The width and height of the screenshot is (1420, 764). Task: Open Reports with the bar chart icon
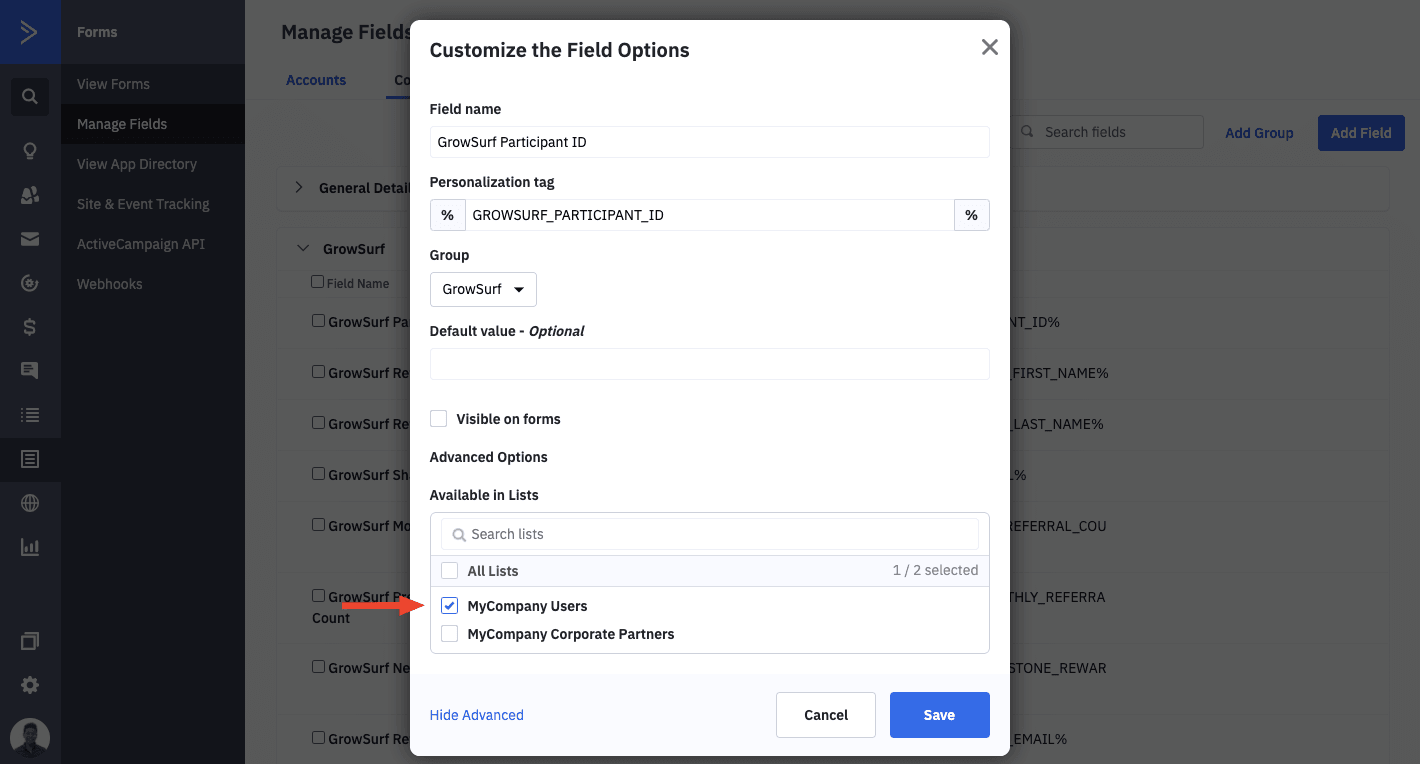point(30,547)
